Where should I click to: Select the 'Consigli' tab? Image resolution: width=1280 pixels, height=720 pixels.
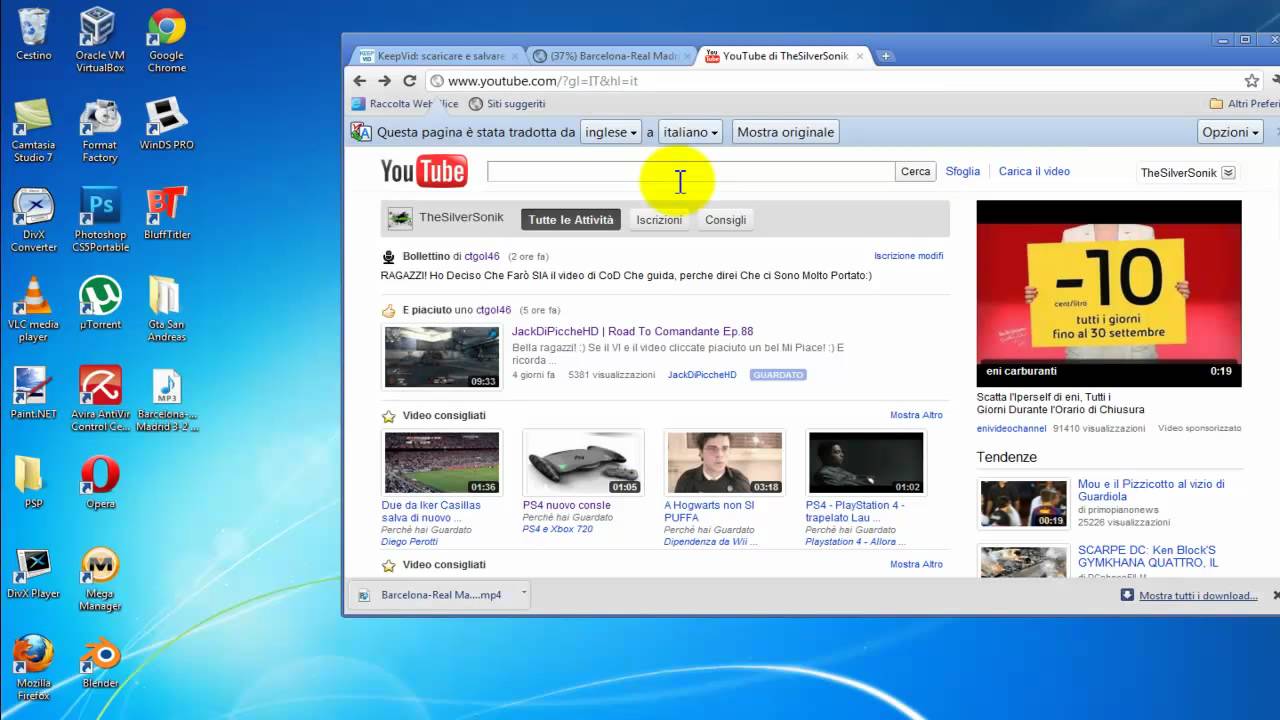click(x=726, y=220)
